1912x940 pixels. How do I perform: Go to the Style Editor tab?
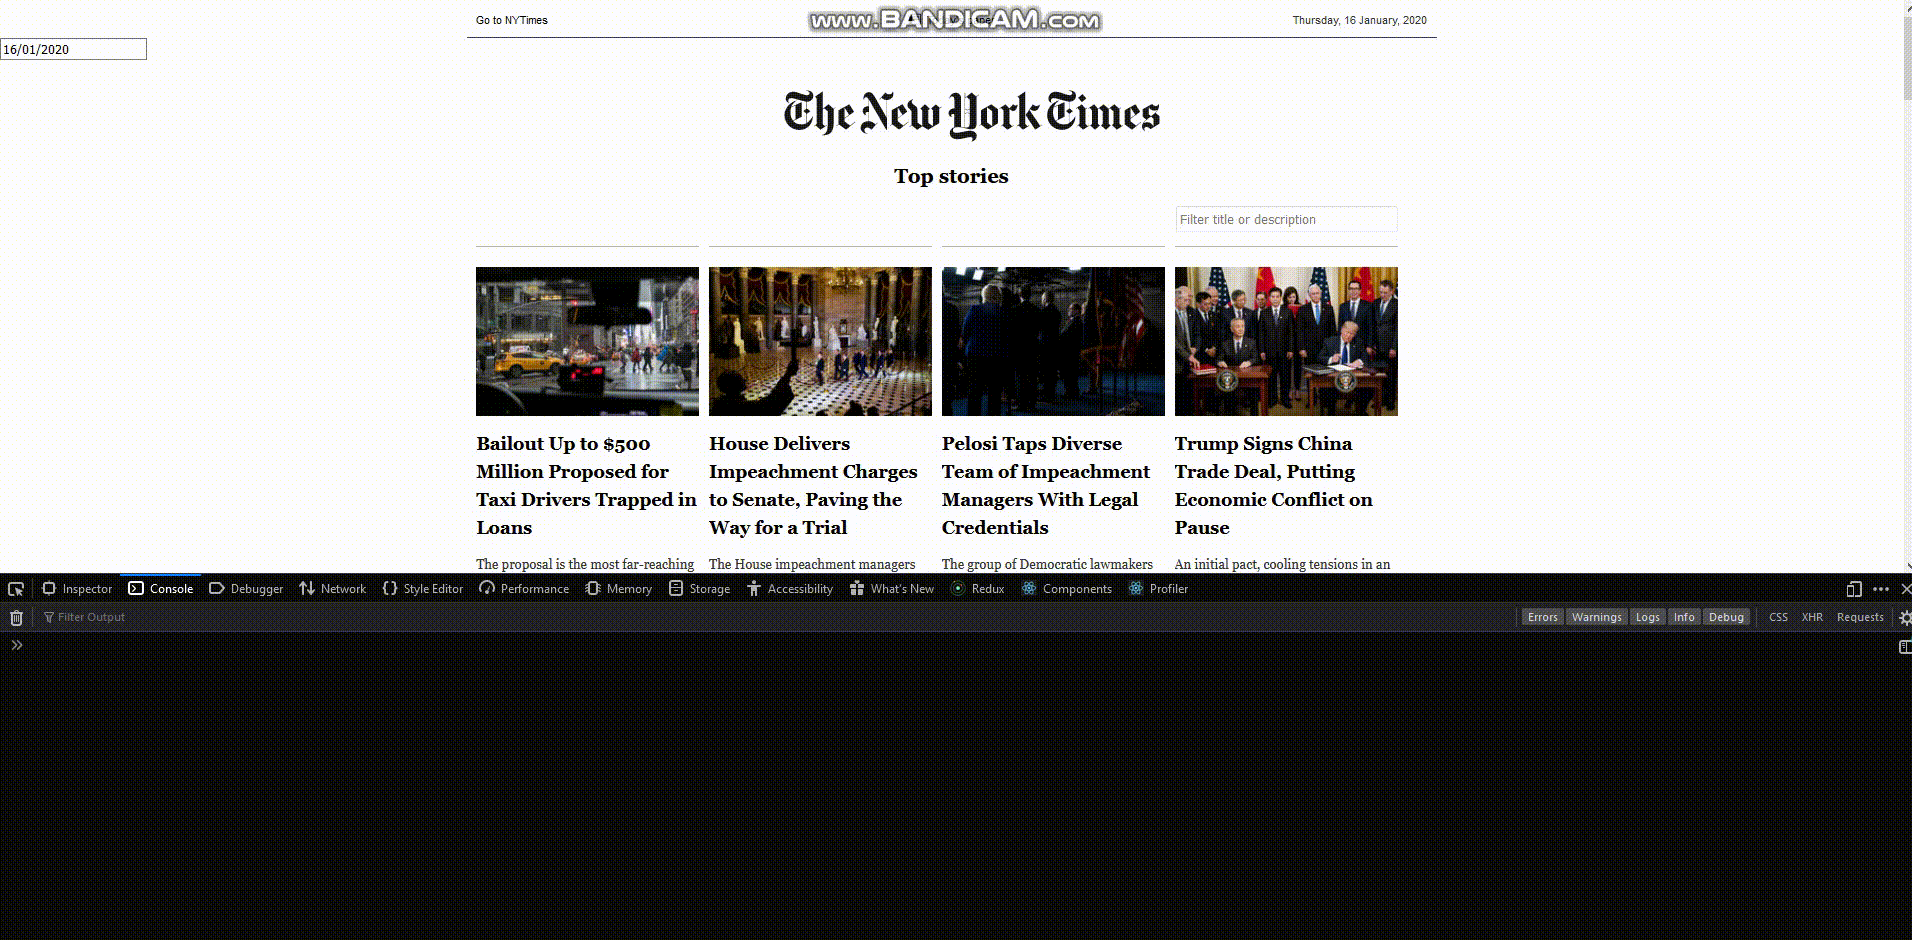423,589
